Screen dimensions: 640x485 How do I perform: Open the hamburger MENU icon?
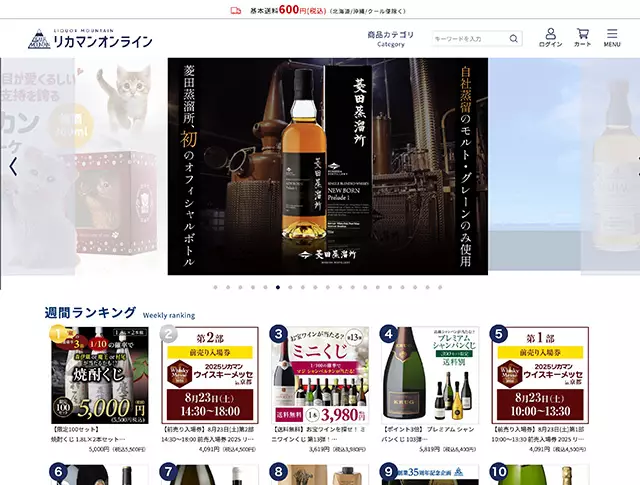pos(612,38)
